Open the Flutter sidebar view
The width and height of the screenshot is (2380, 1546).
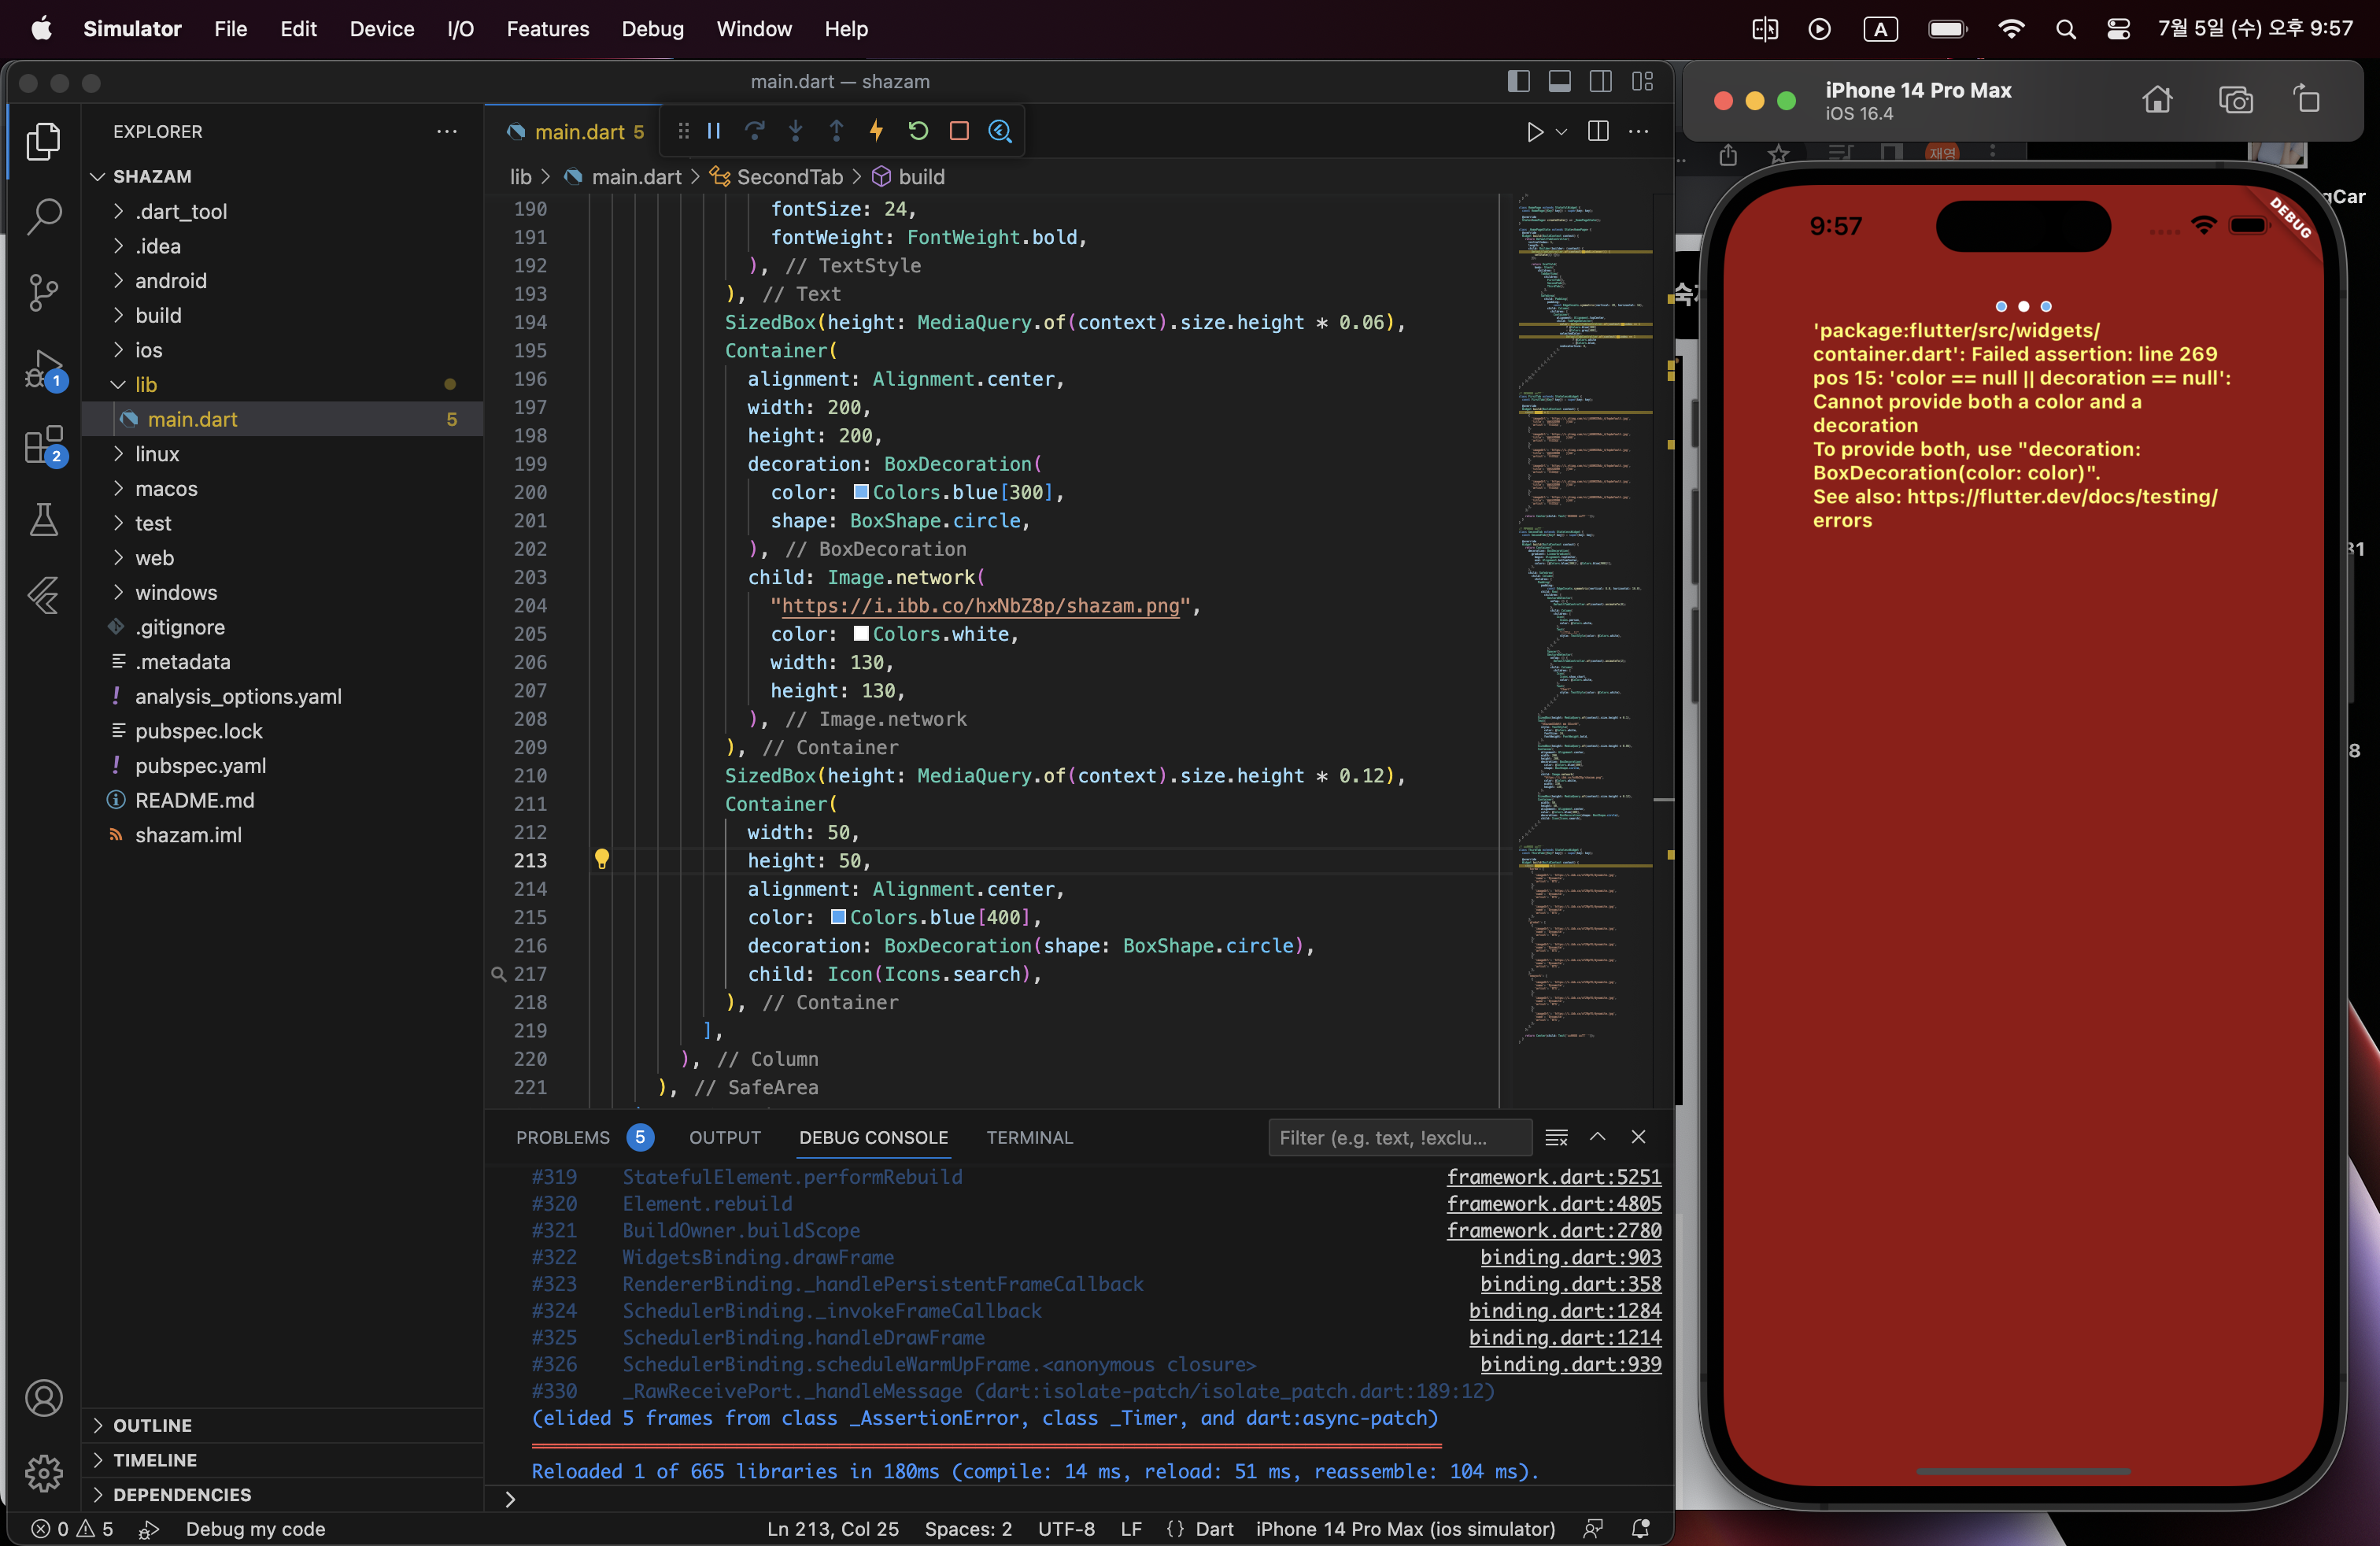43,596
